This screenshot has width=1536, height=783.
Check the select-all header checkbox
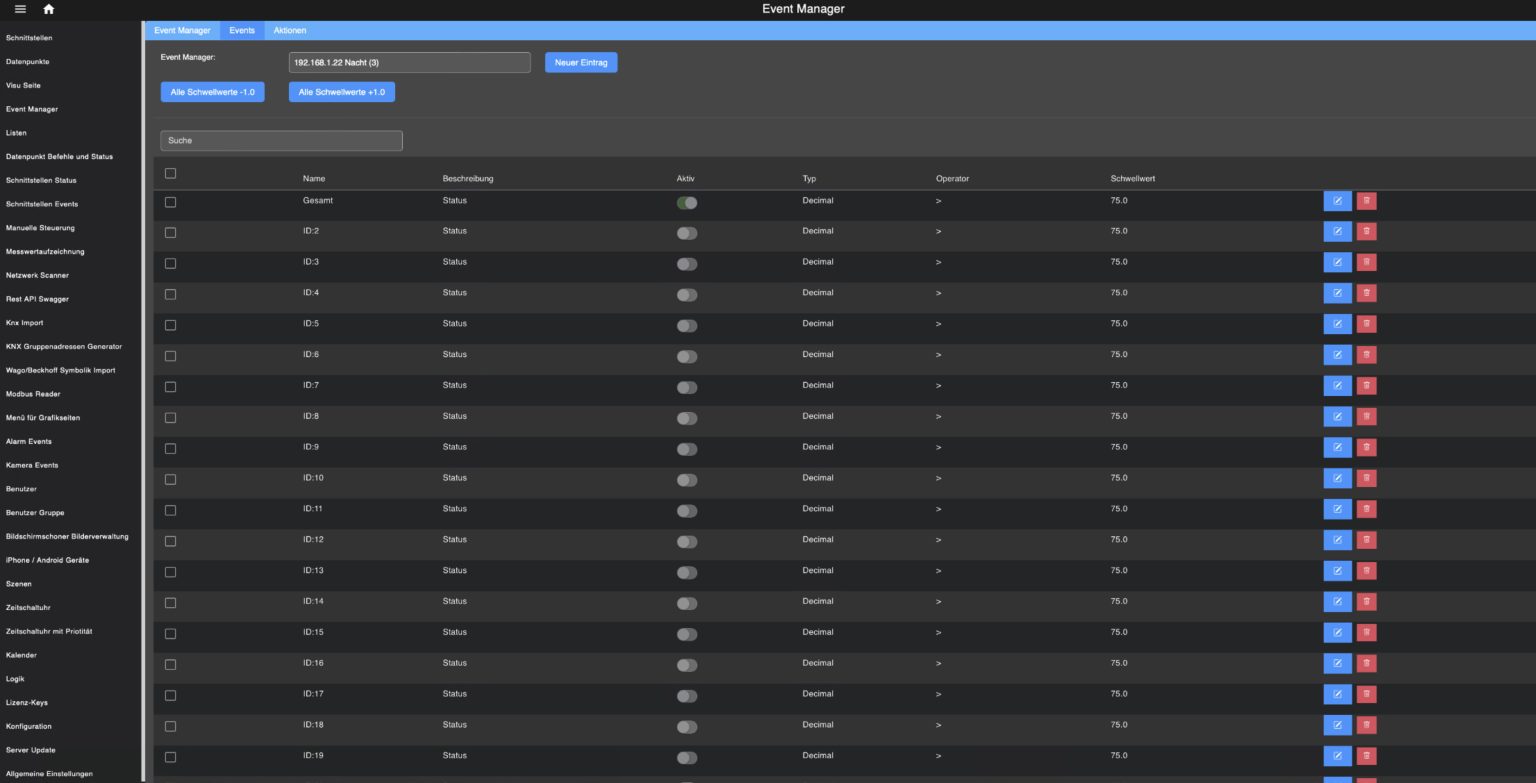[170, 174]
